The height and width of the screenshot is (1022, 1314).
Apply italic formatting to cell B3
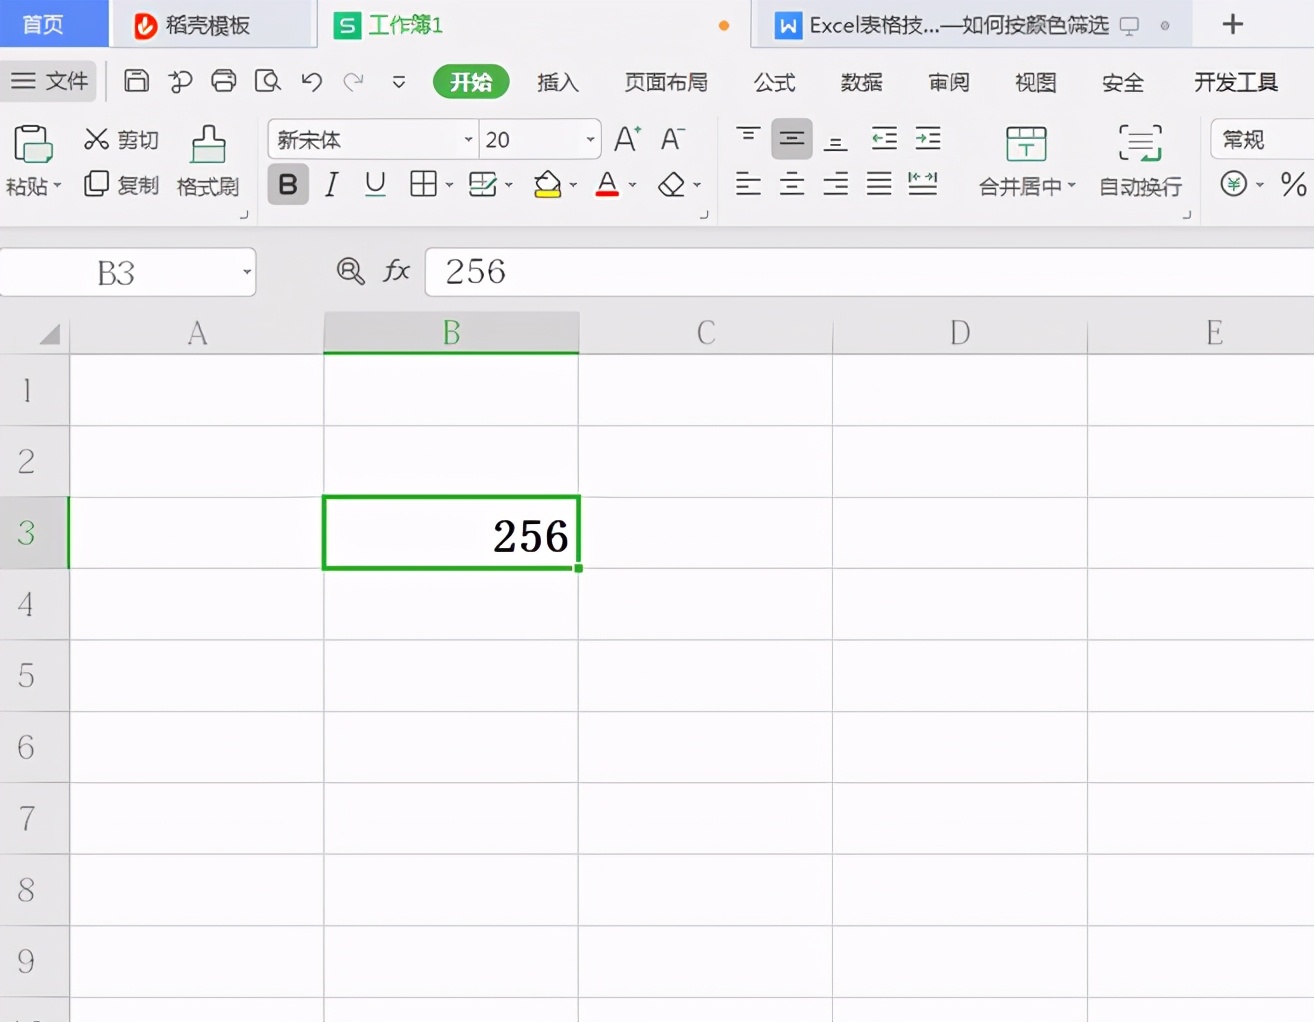331,184
